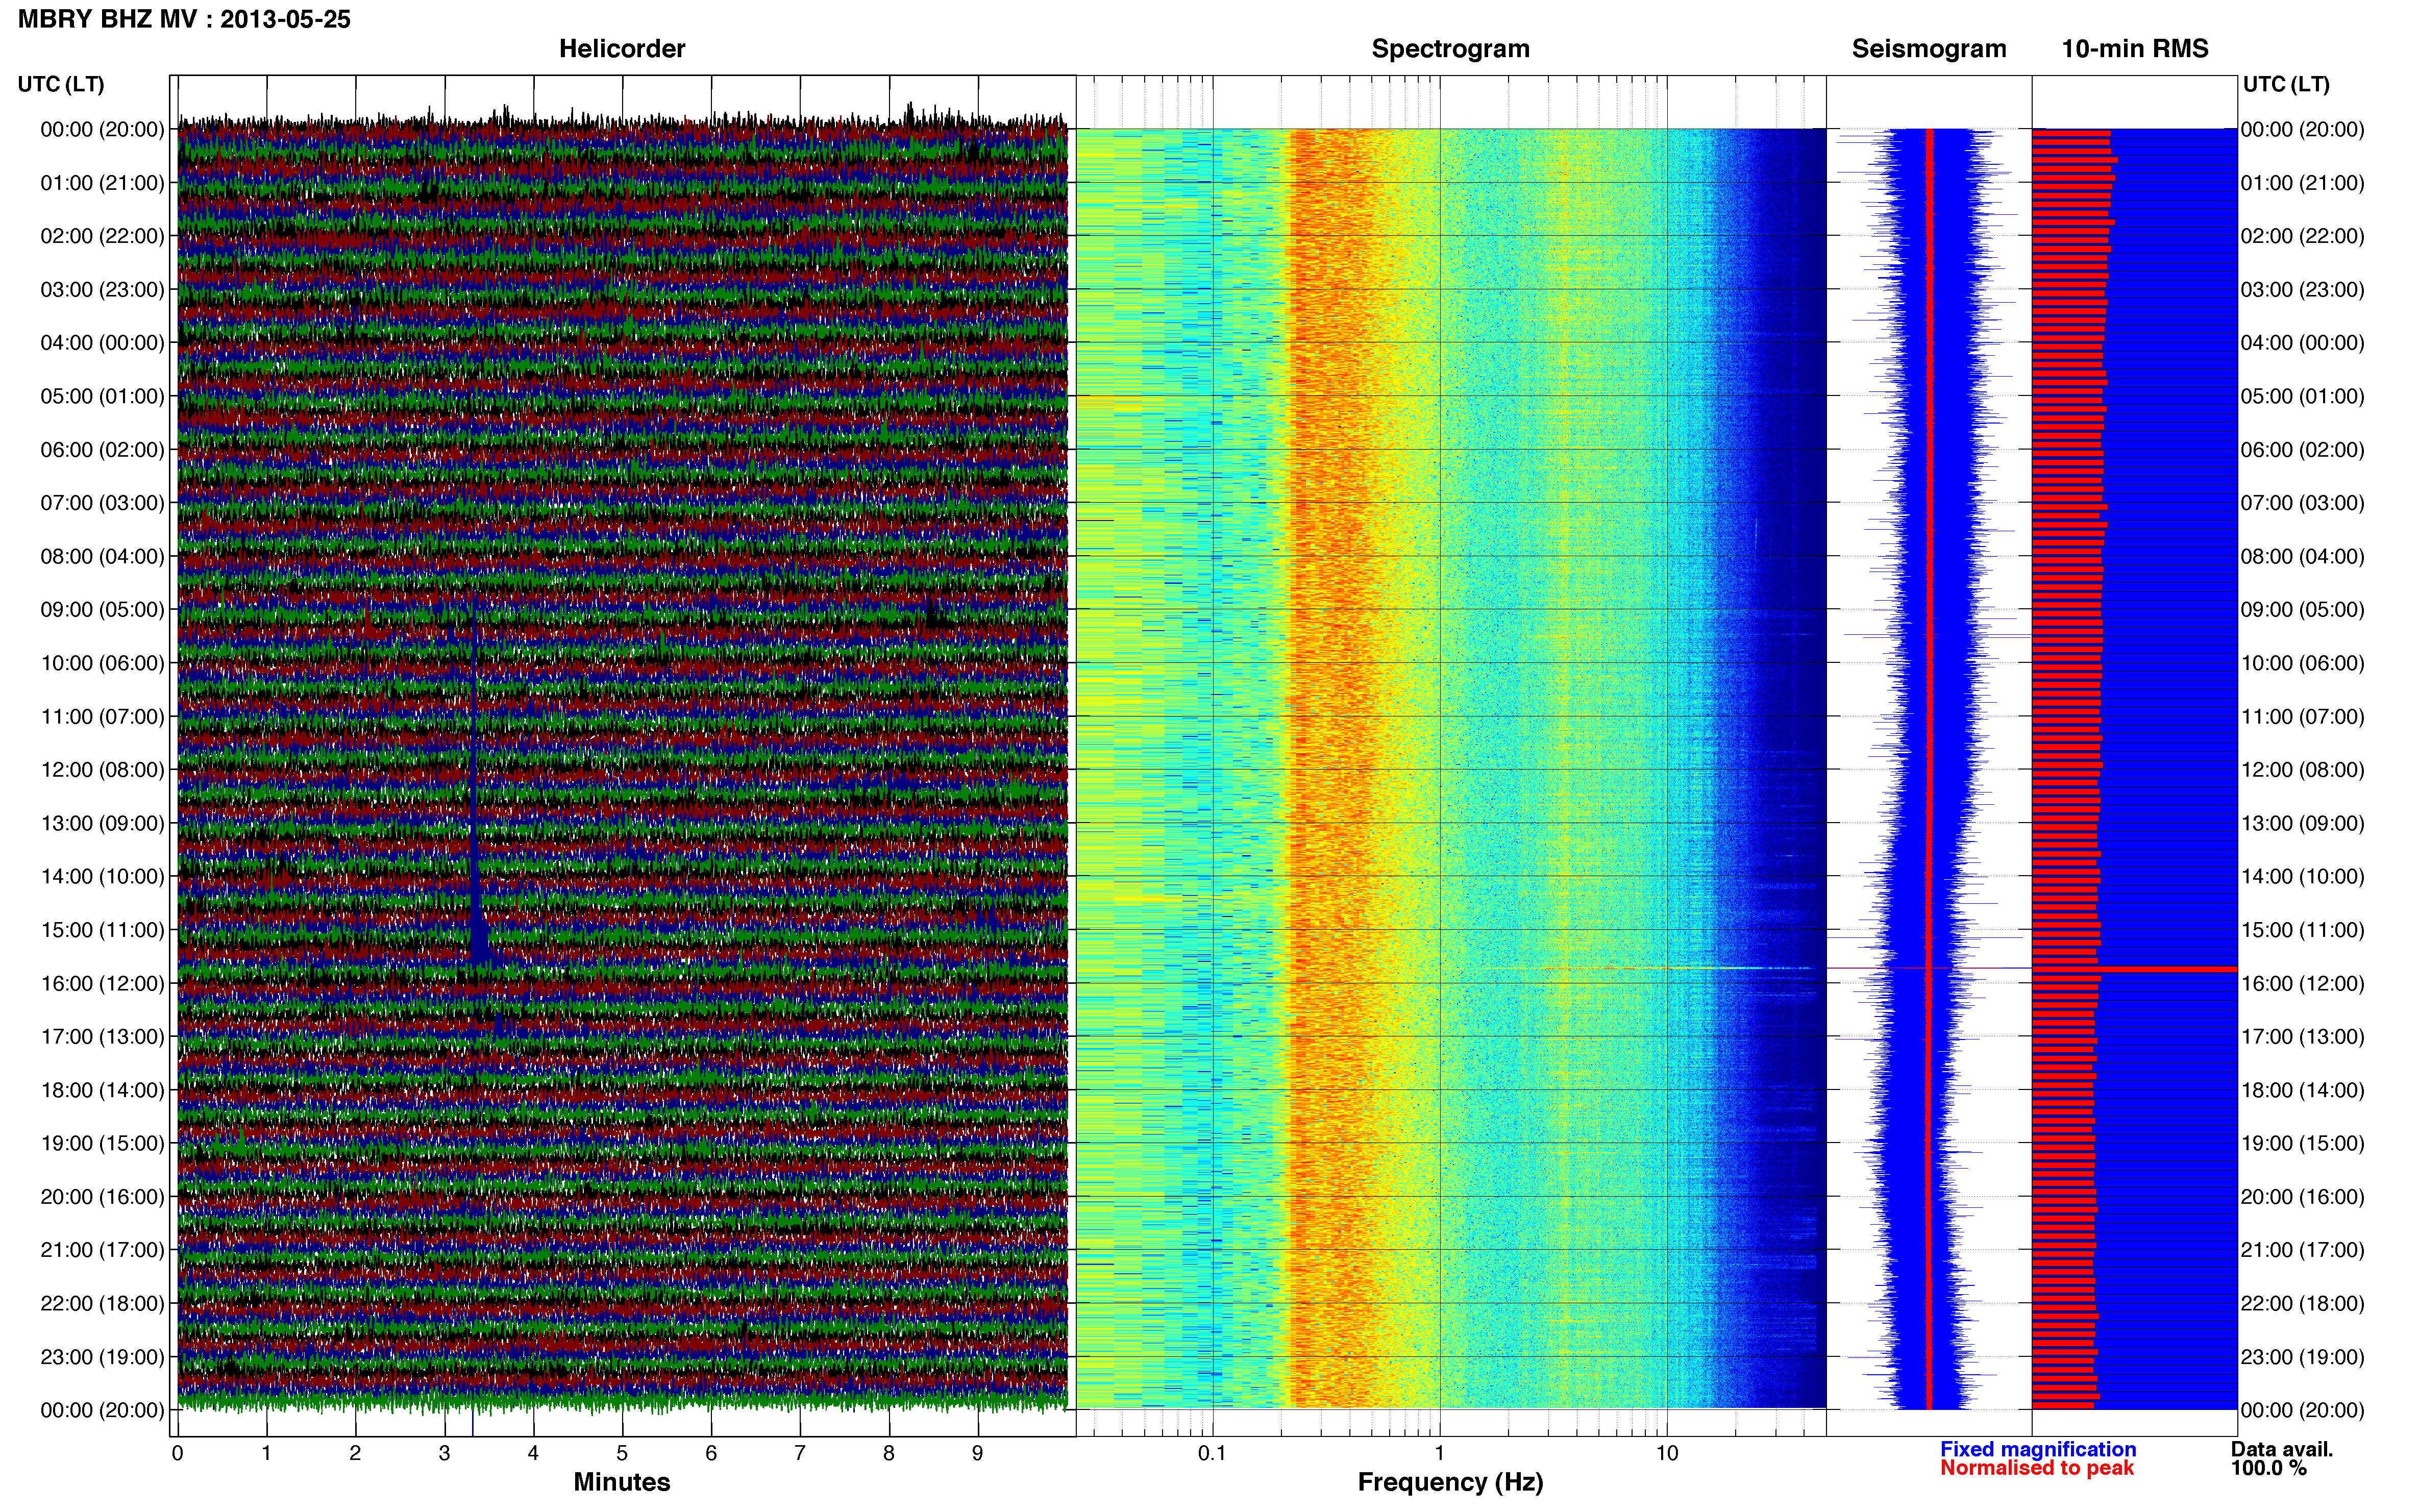The height and width of the screenshot is (1512, 2419).
Task: Click the left '05:00 (01:00)' time label
Action: click(102, 396)
